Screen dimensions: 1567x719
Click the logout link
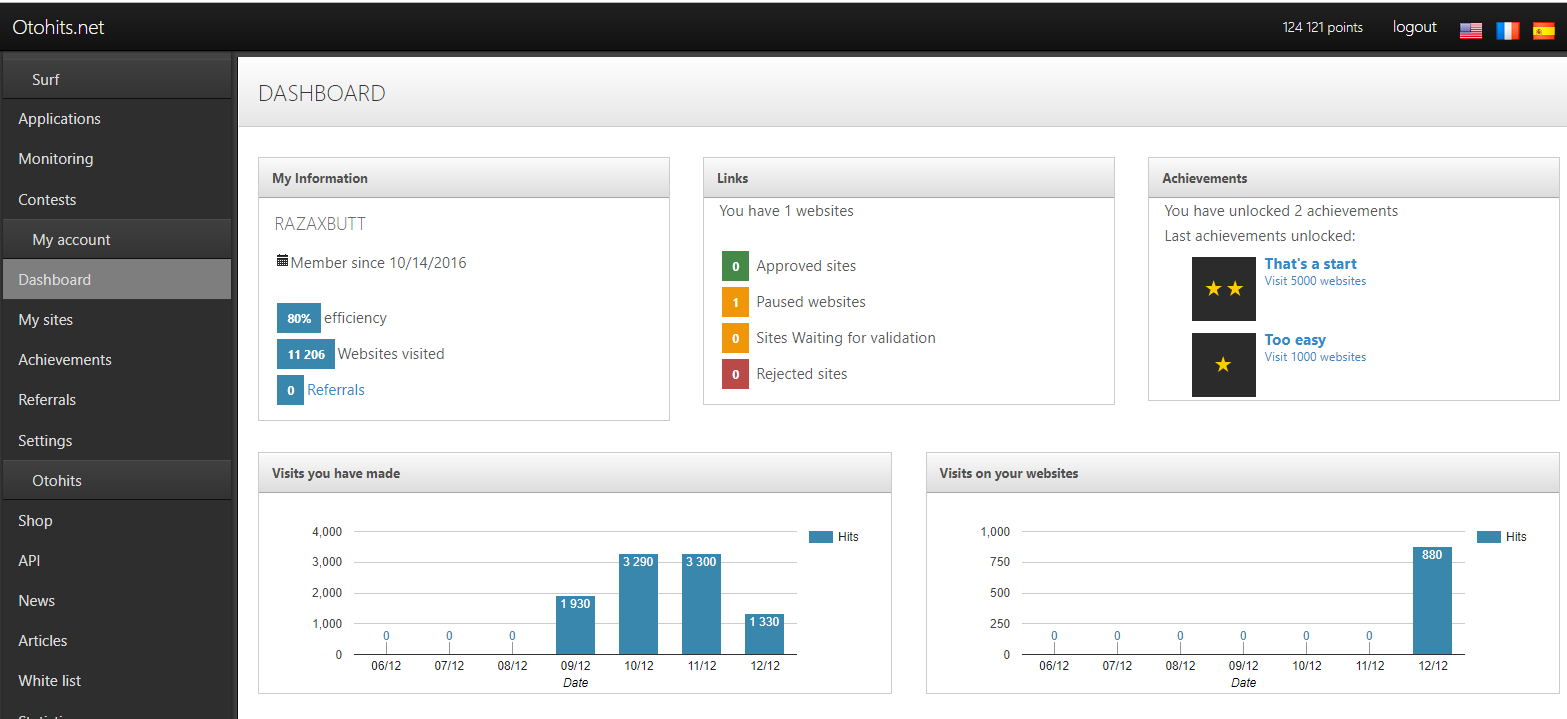coord(1414,28)
